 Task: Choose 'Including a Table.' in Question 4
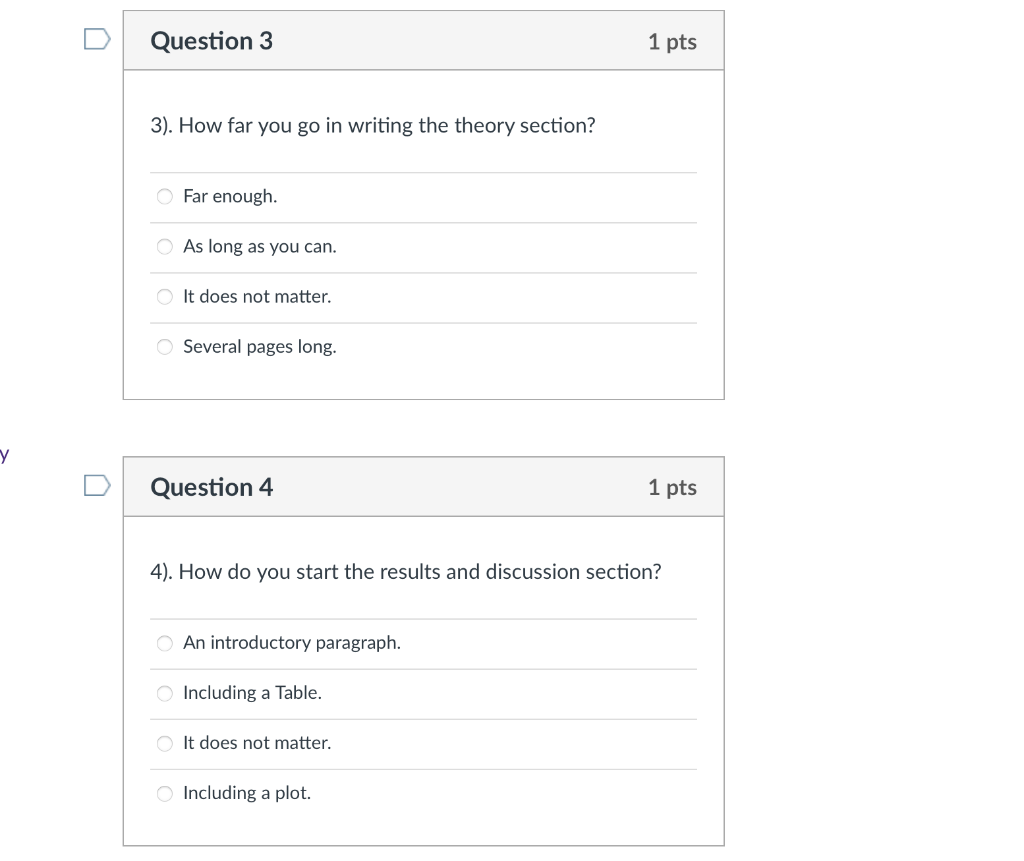pyautogui.click(x=252, y=693)
